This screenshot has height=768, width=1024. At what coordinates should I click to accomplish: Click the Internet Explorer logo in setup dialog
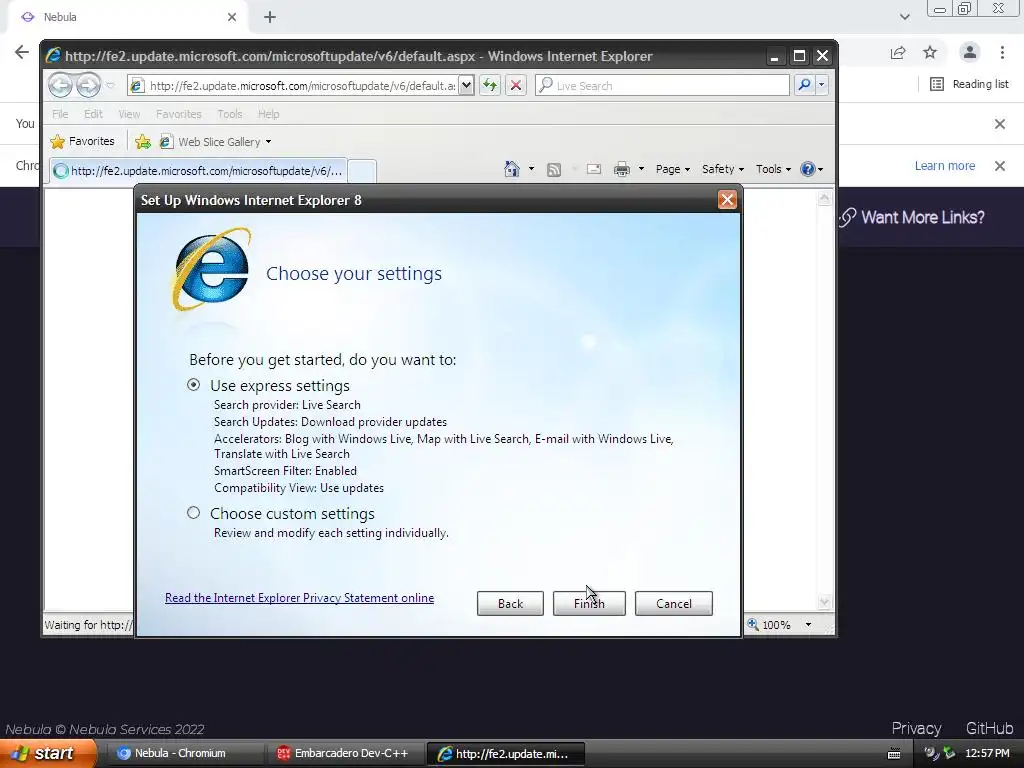pyautogui.click(x=211, y=269)
